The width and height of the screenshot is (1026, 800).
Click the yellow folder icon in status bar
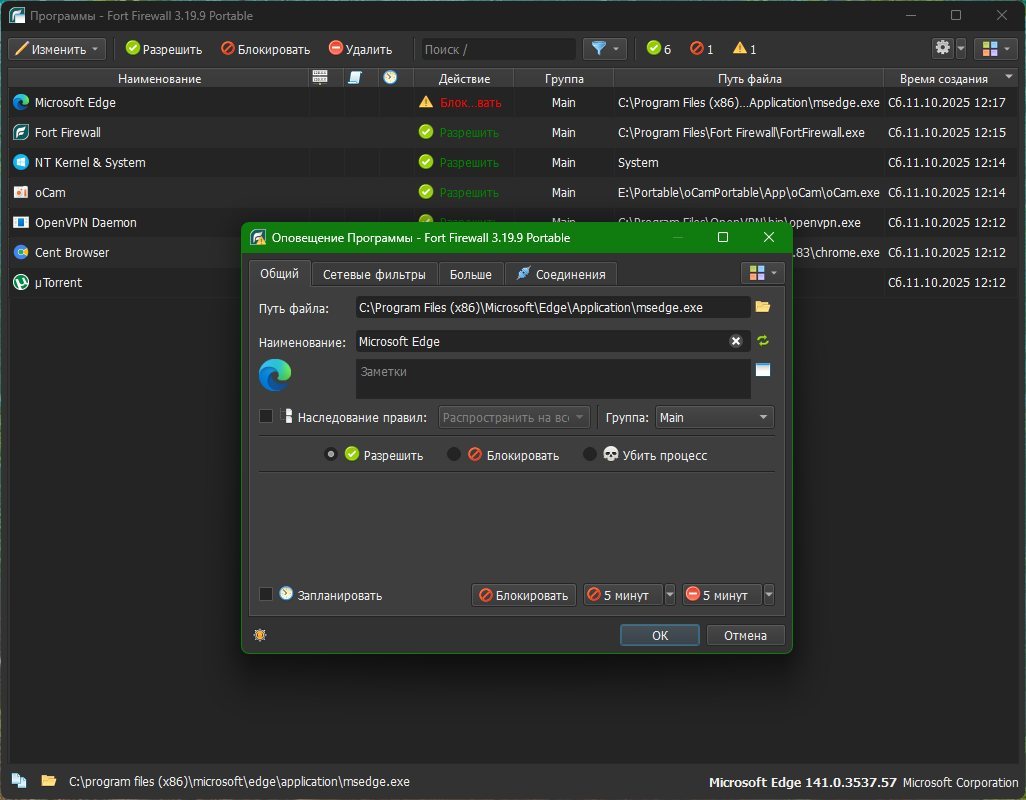tap(48, 781)
